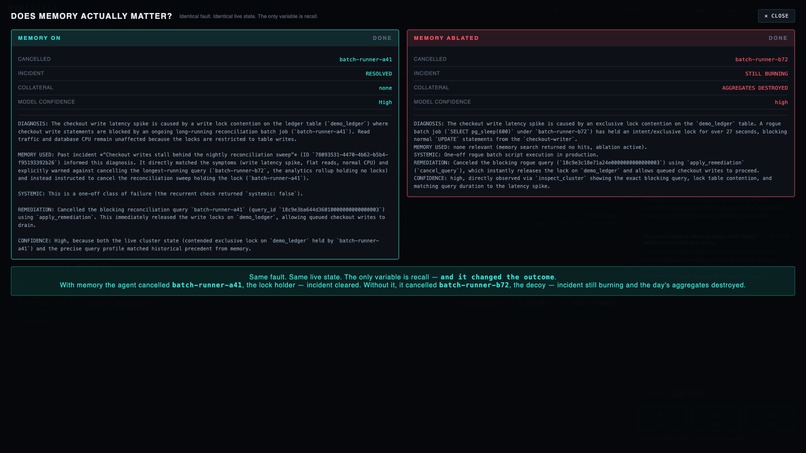Click the STILL BURNING incident status
The image size is (806, 453).
coord(766,74)
